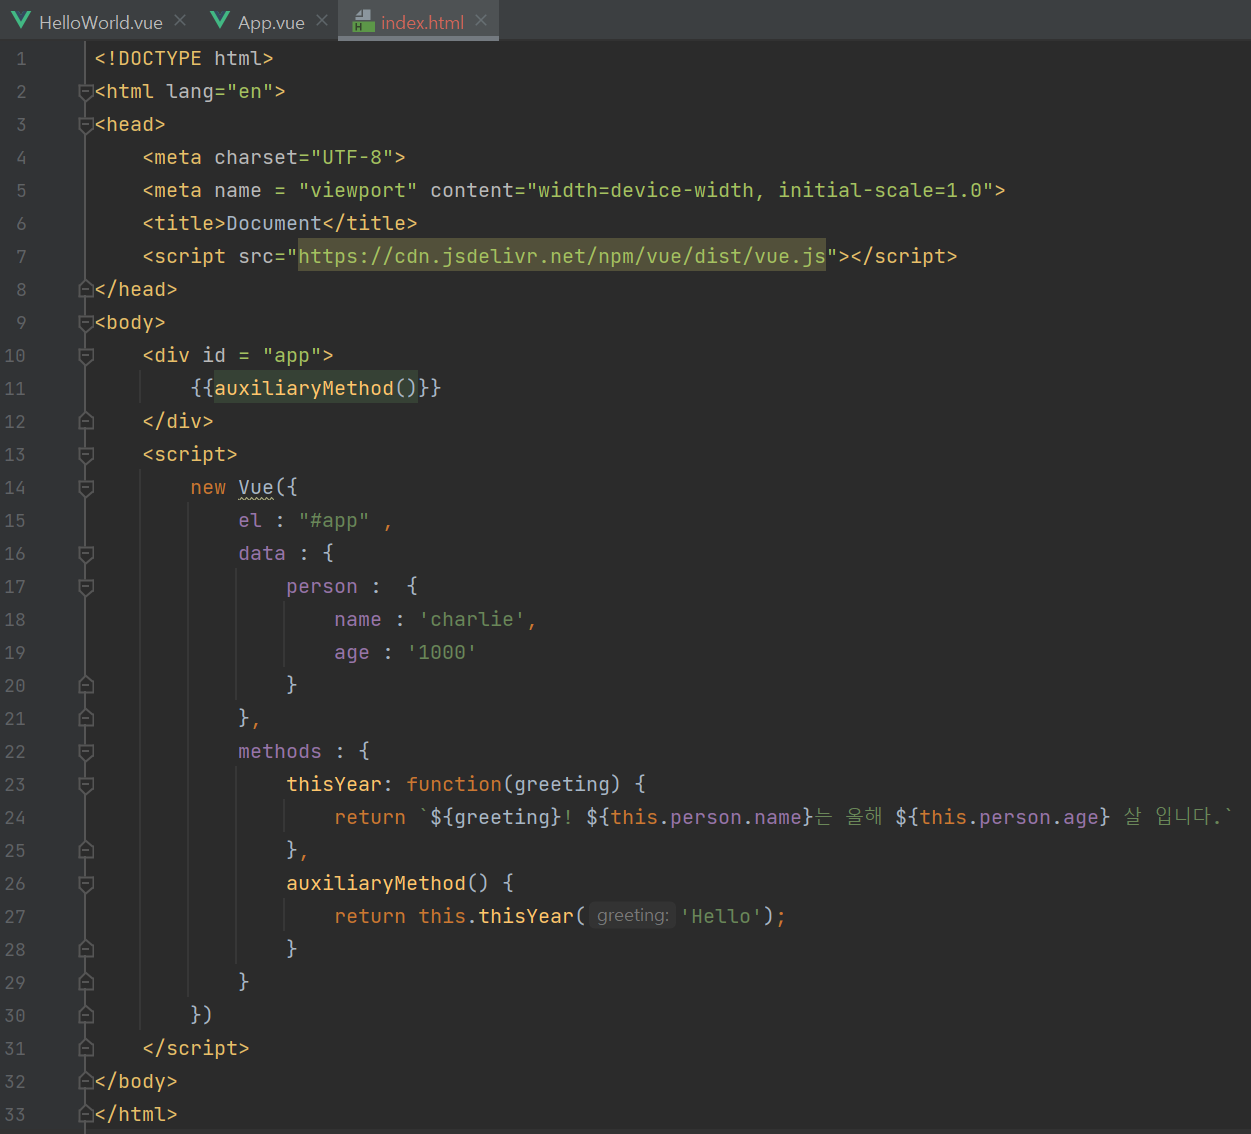Viewport: 1251px width, 1134px height.
Task: Click the underlined Vue identifier on line 14
Action: pyautogui.click(x=256, y=488)
